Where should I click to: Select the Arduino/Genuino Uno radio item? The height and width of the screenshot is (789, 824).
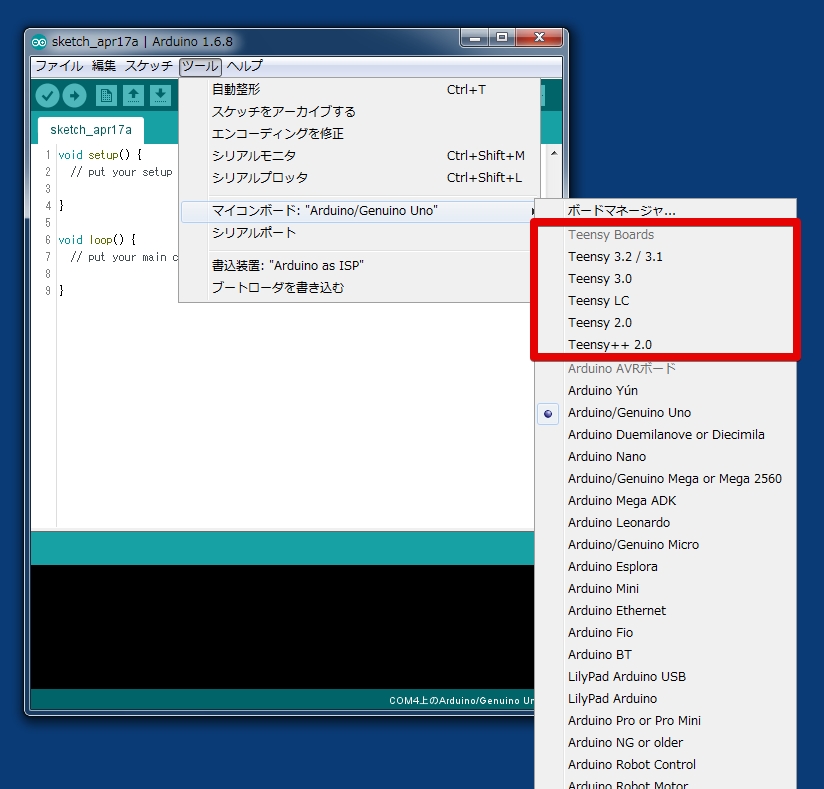pos(665,413)
